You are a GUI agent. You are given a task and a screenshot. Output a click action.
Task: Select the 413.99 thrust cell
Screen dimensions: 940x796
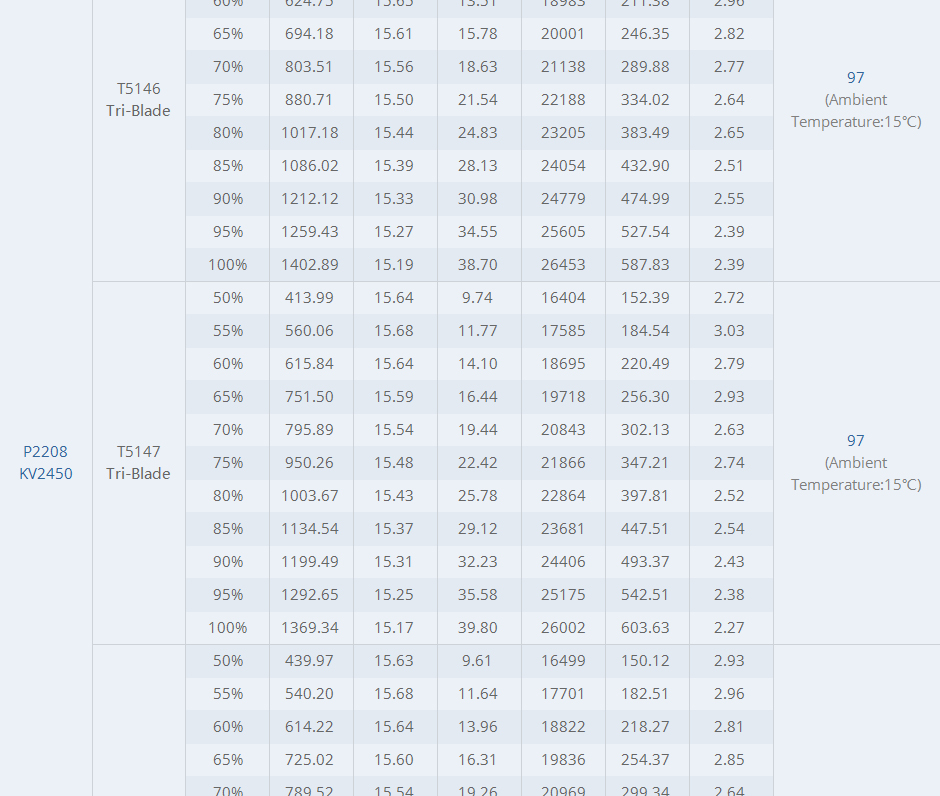[x=310, y=297]
